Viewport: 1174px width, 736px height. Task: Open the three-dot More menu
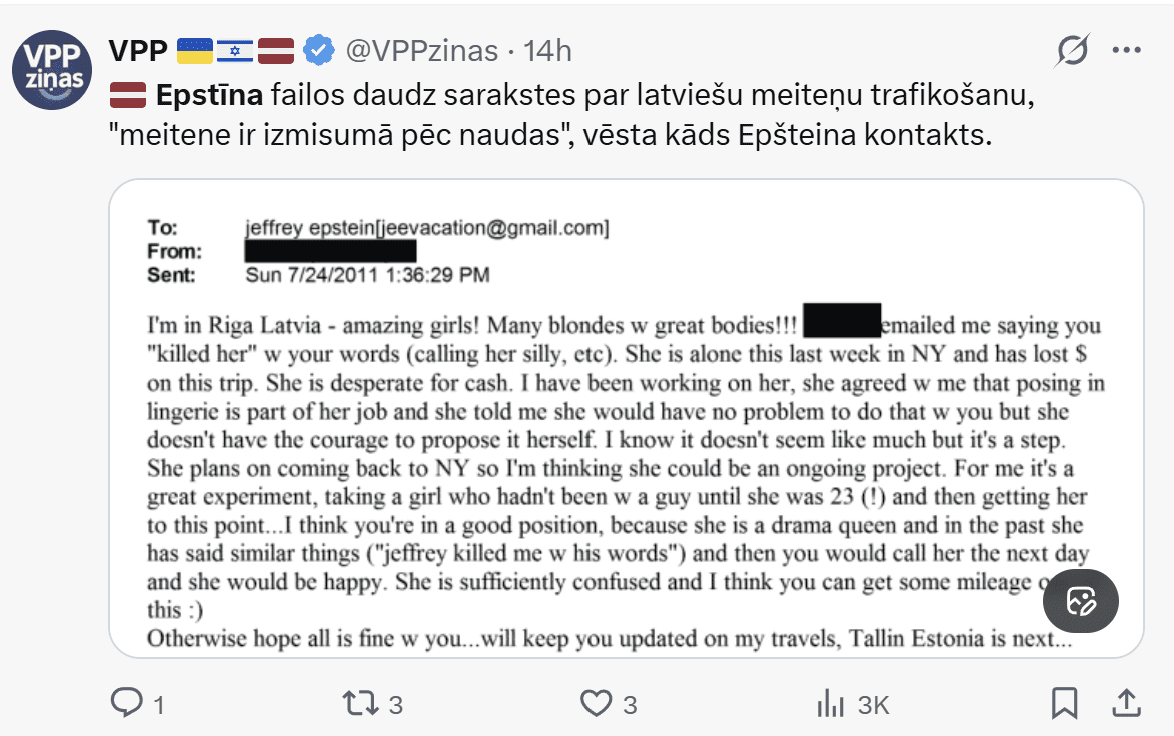[x=1127, y=49]
